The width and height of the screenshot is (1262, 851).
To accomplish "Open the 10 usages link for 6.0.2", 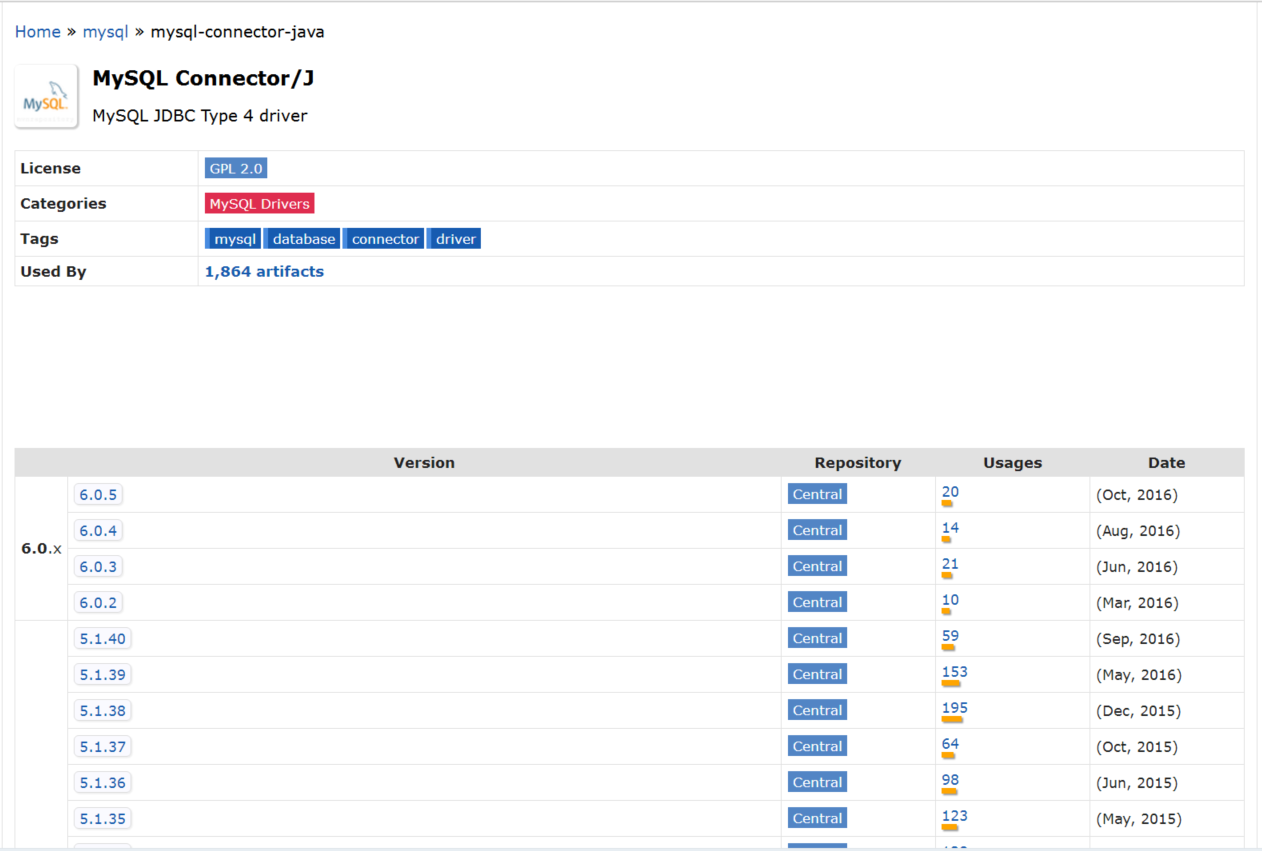I will point(950,600).
